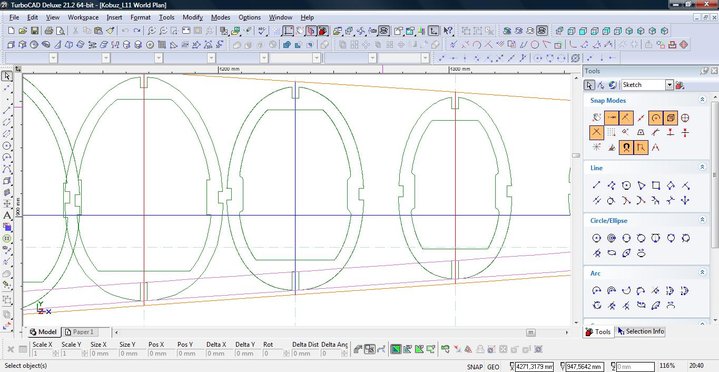Screen dimensions: 719x372
Task: Collapse the Circle/Ellipse section
Action: point(702,220)
